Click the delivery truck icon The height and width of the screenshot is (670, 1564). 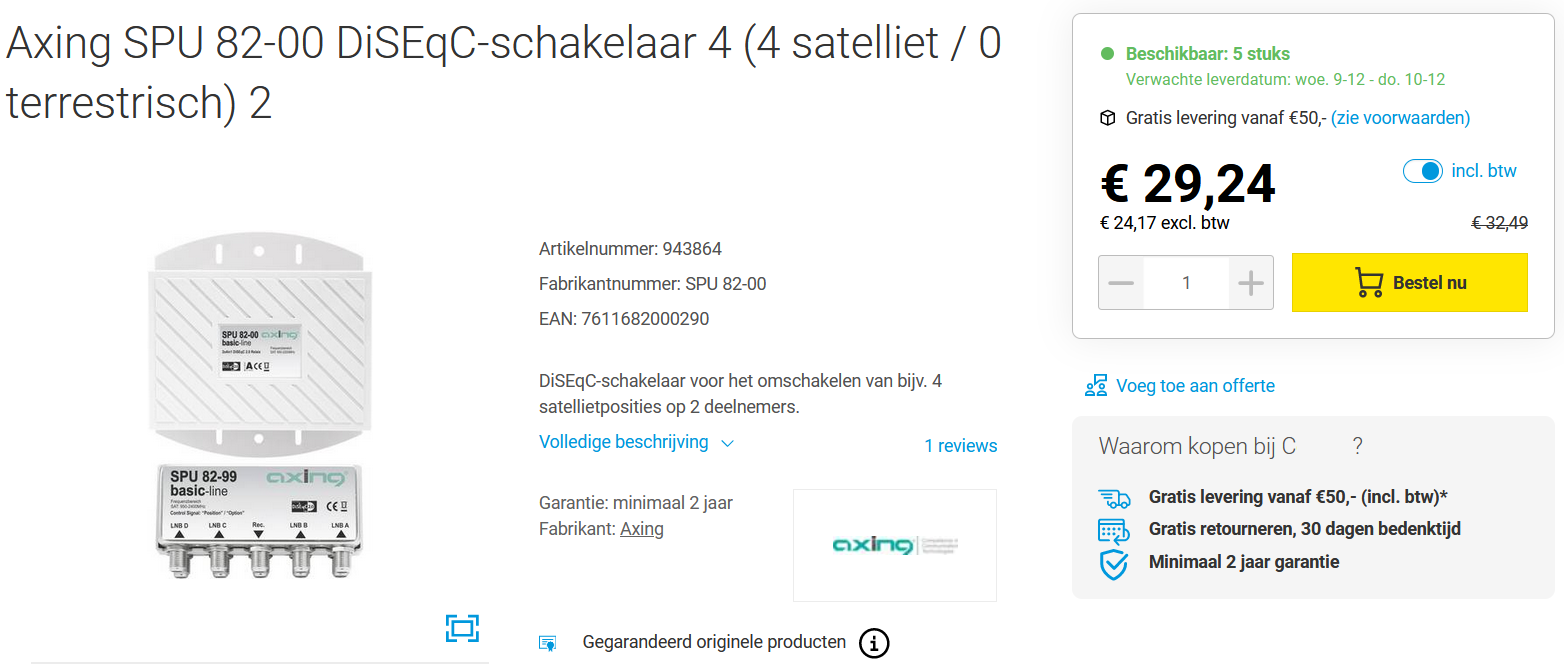click(x=1113, y=498)
